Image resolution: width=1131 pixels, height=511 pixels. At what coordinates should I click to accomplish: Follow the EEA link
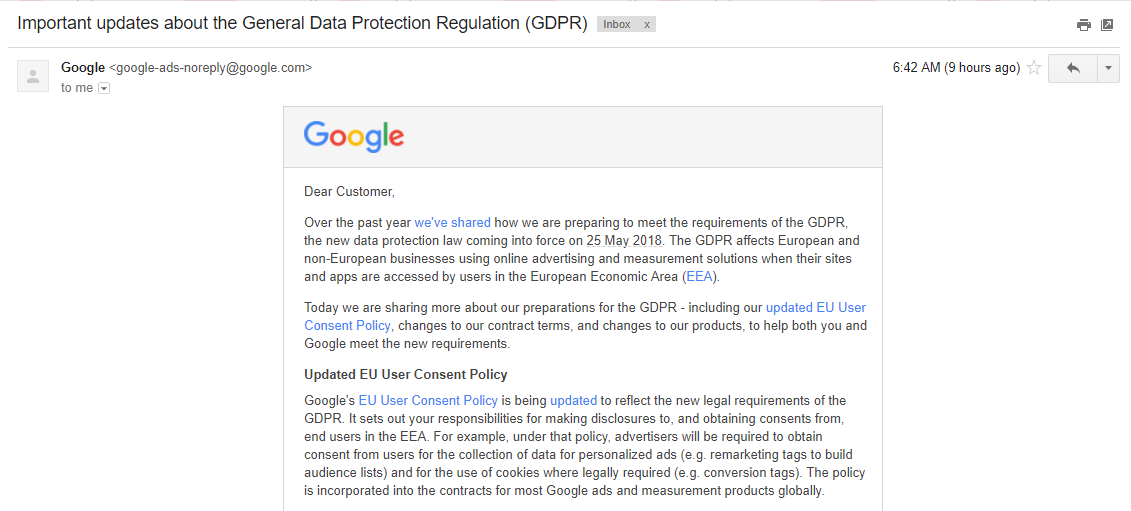(699, 276)
